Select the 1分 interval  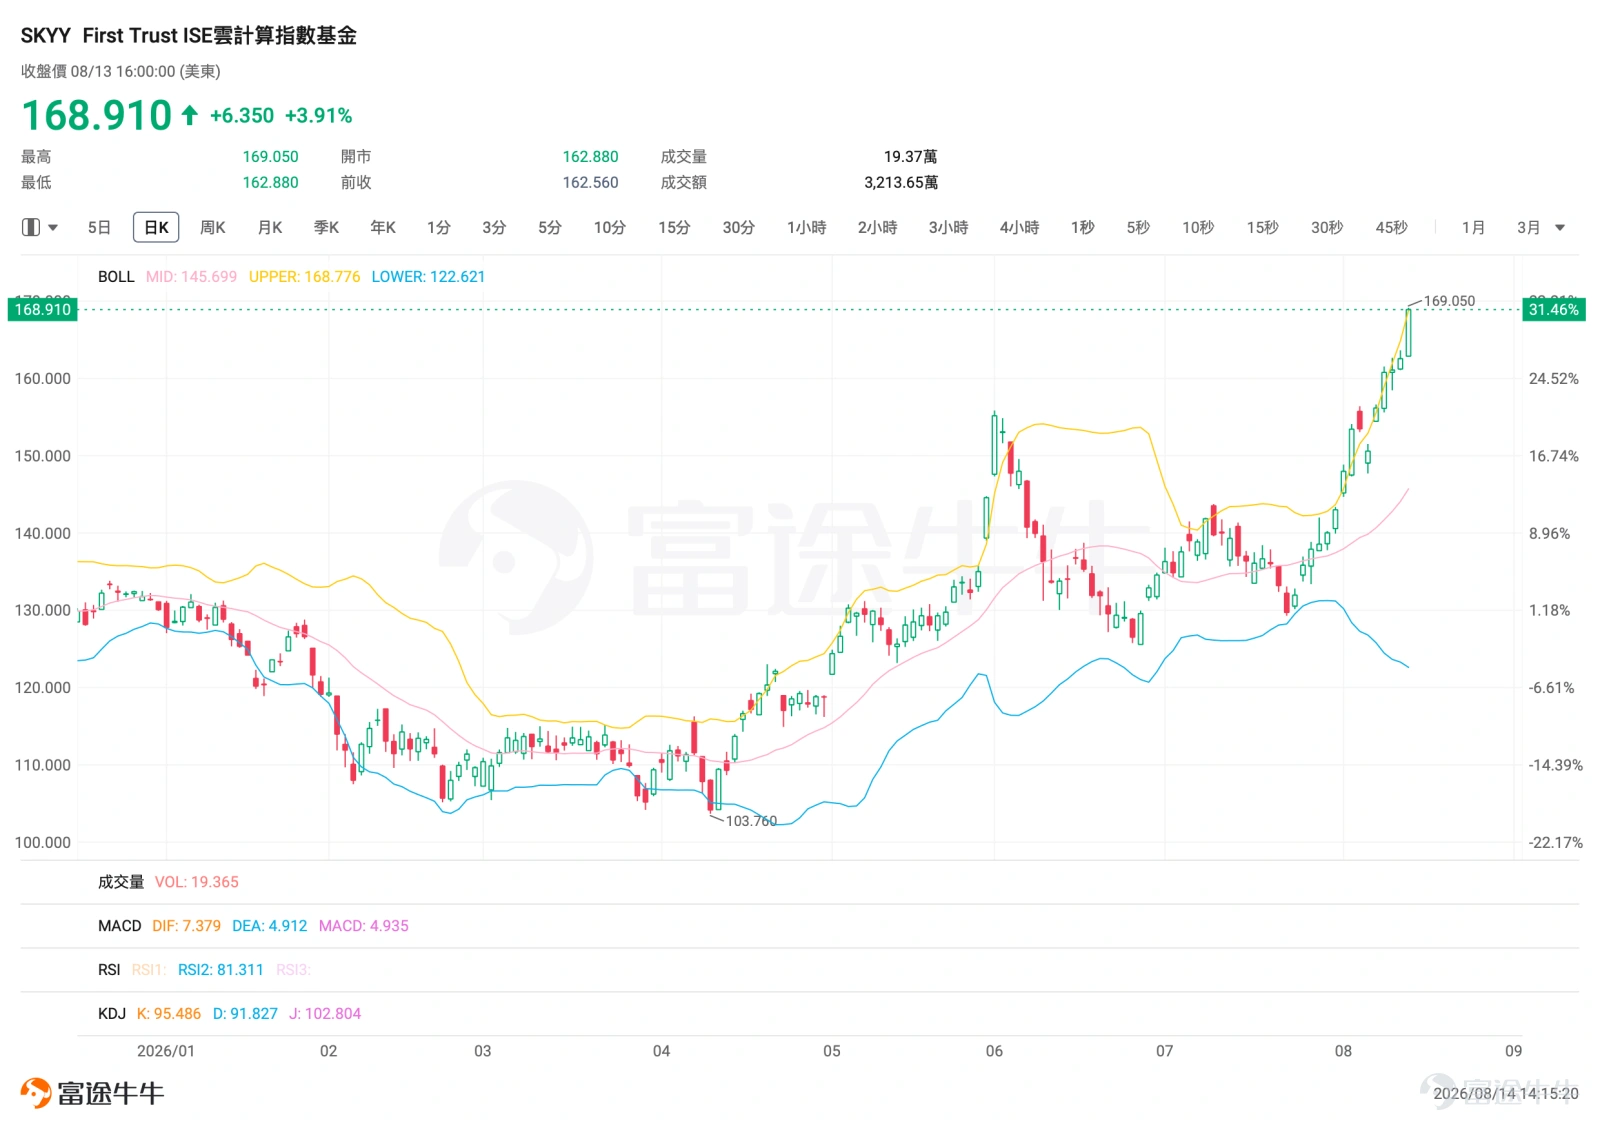tap(439, 228)
